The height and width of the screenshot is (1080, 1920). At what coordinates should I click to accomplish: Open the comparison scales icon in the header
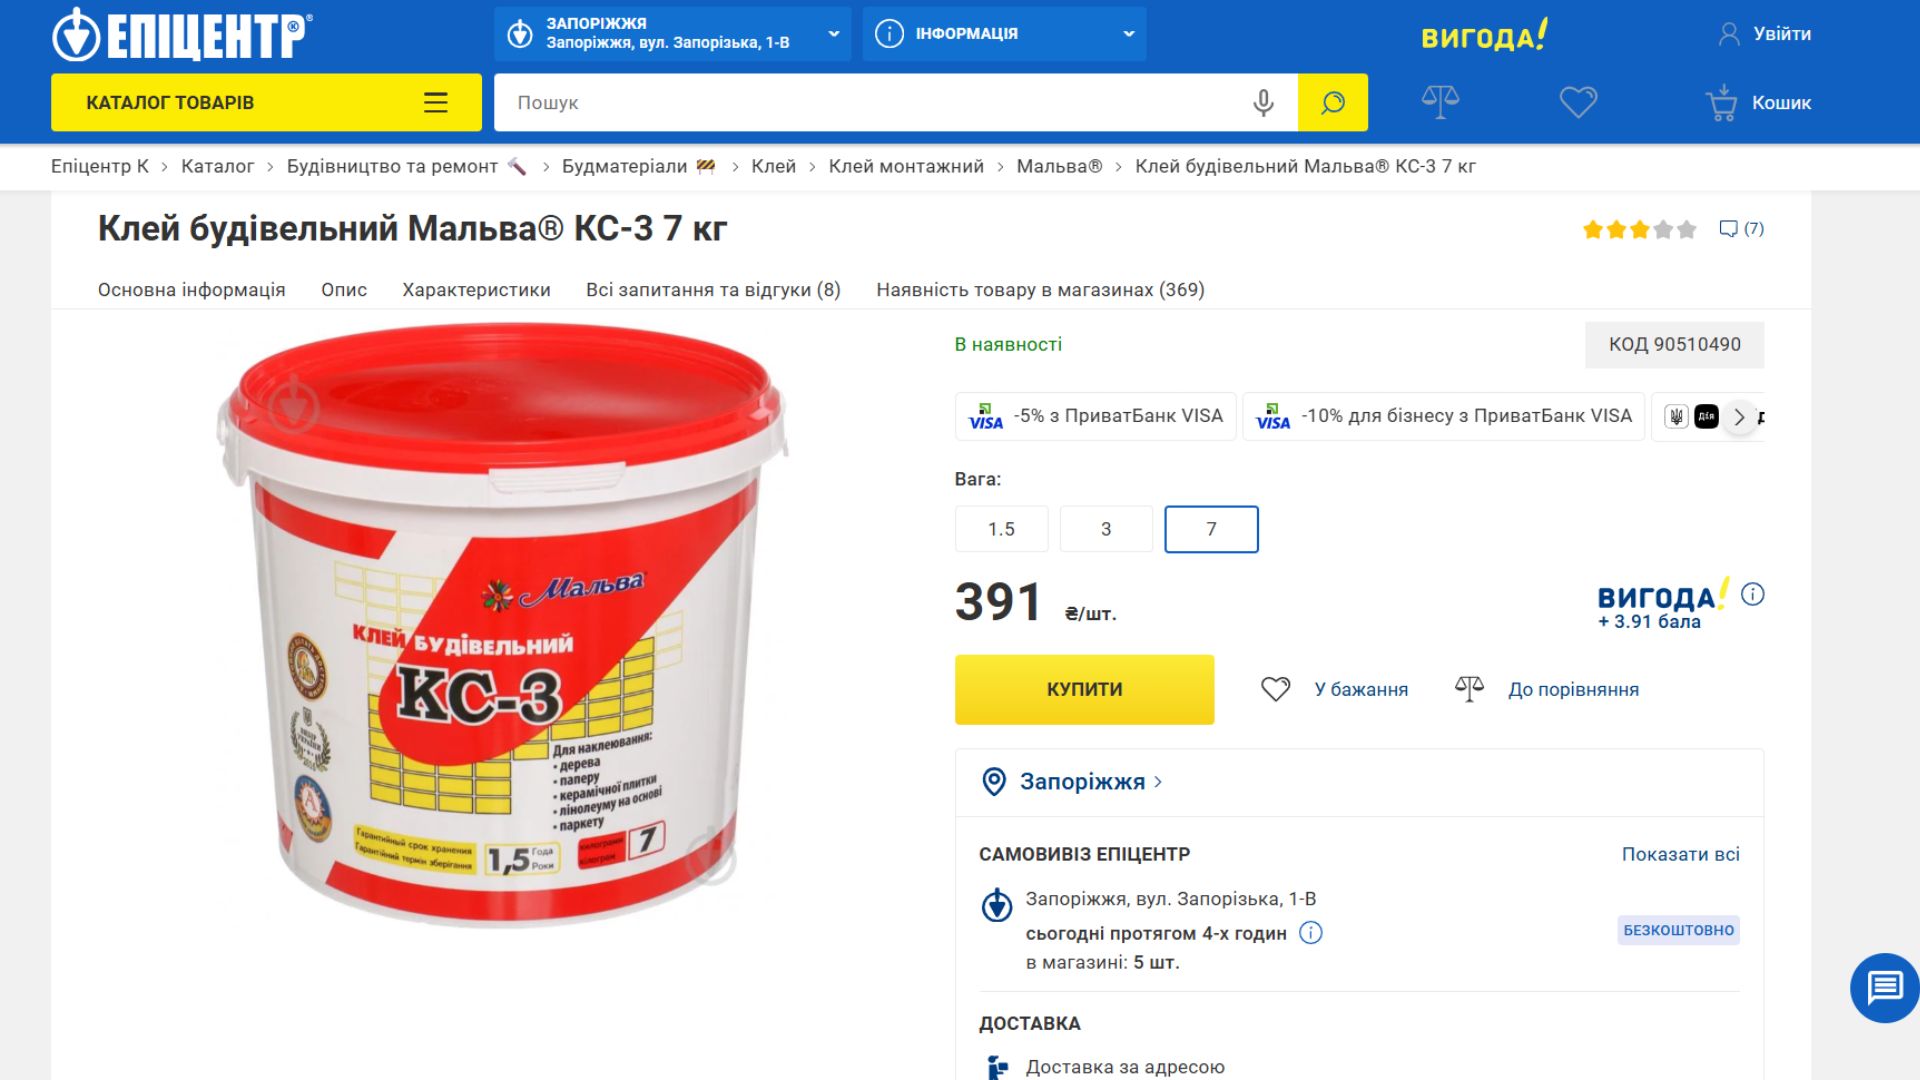coord(1440,102)
